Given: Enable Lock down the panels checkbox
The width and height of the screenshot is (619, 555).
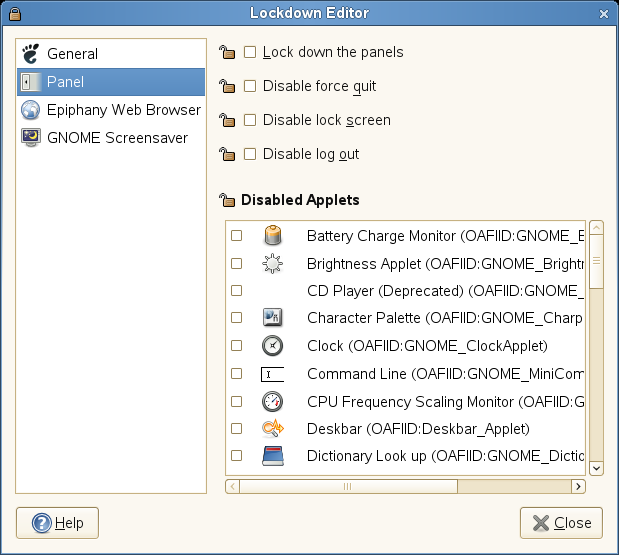Looking at the screenshot, I should pos(249,52).
